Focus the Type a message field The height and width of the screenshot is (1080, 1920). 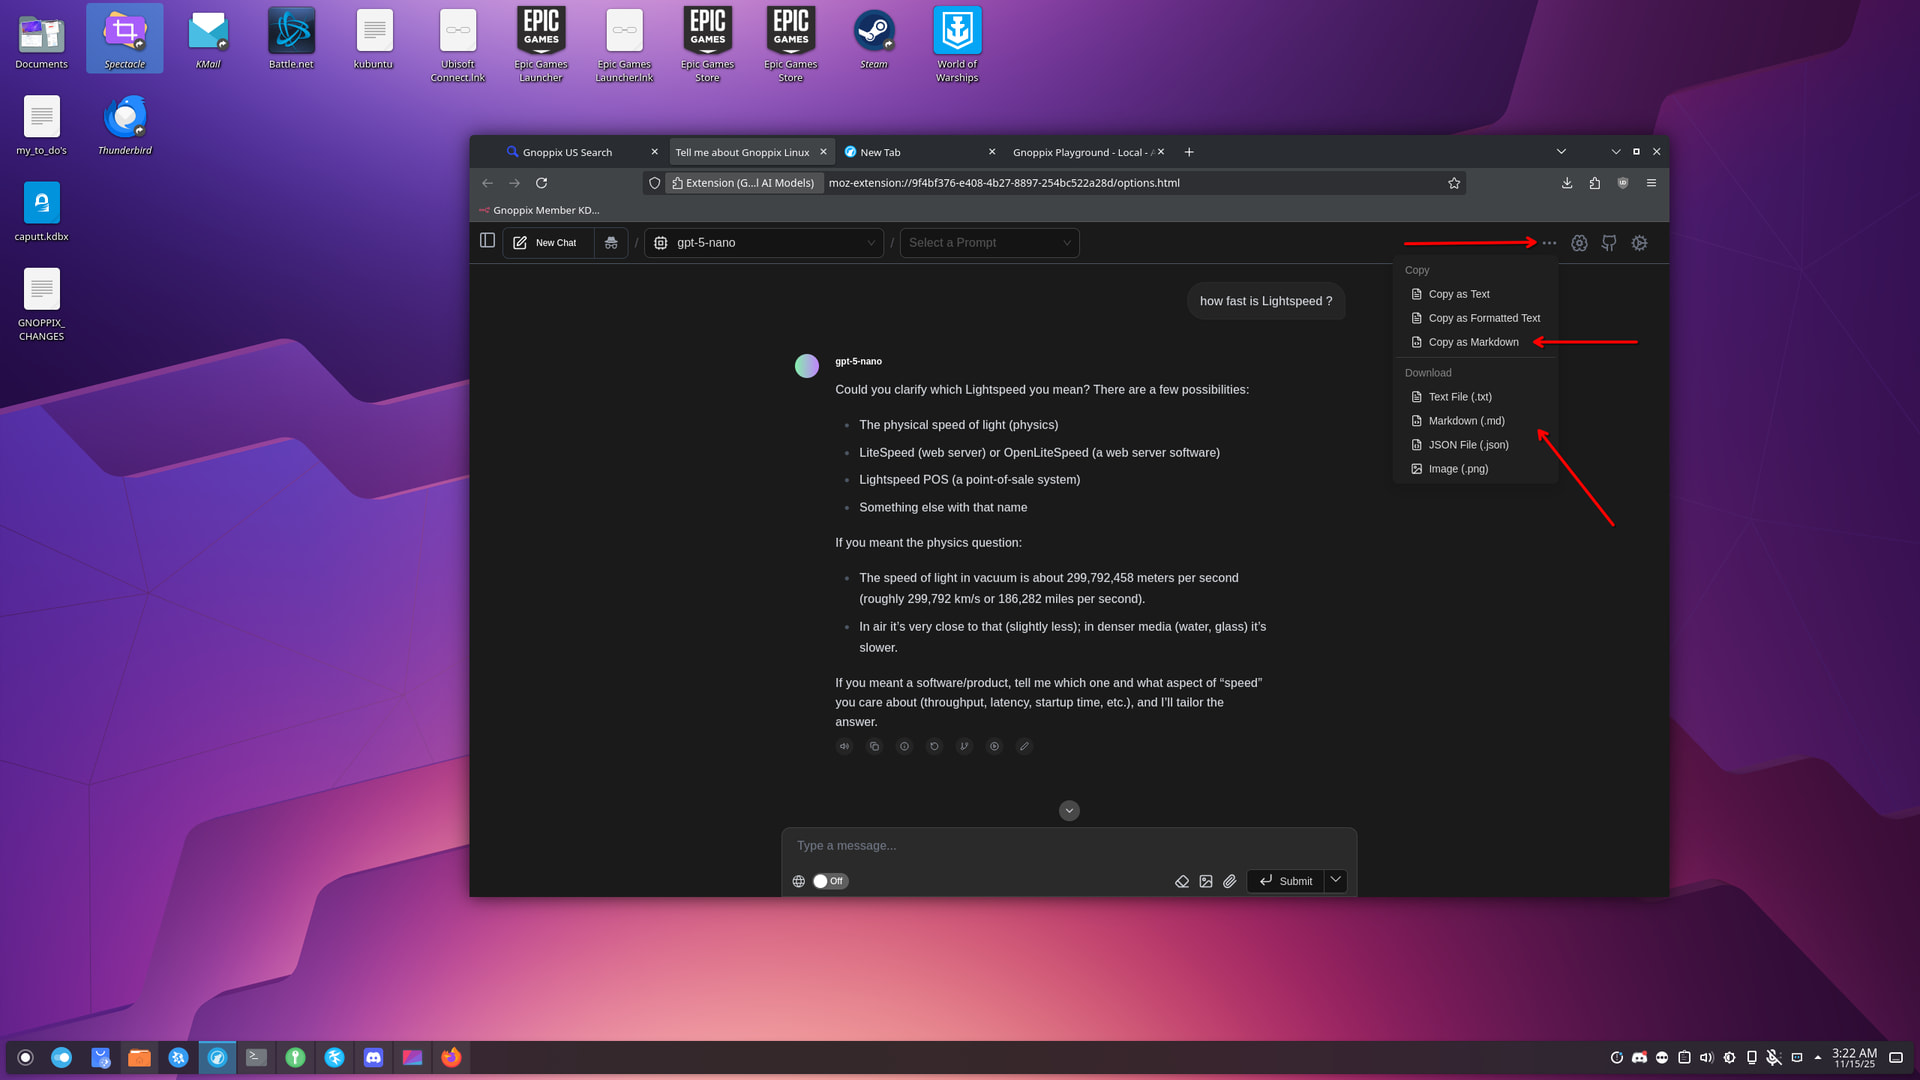[x=1068, y=846]
